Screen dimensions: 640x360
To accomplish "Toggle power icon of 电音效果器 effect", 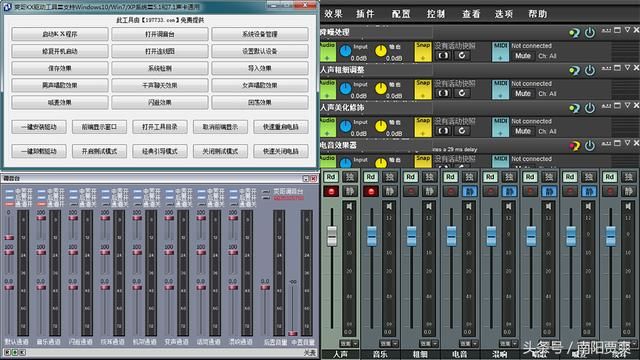I will [590, 145].
